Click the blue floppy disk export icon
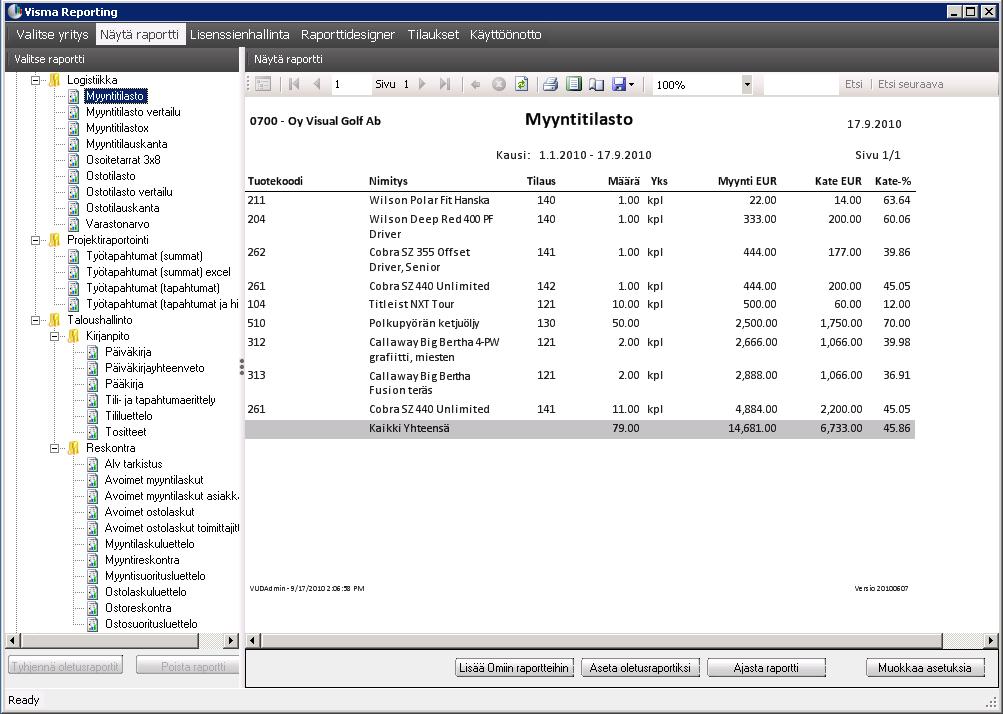Viewport: 1003px width, 714px height. 619,84
